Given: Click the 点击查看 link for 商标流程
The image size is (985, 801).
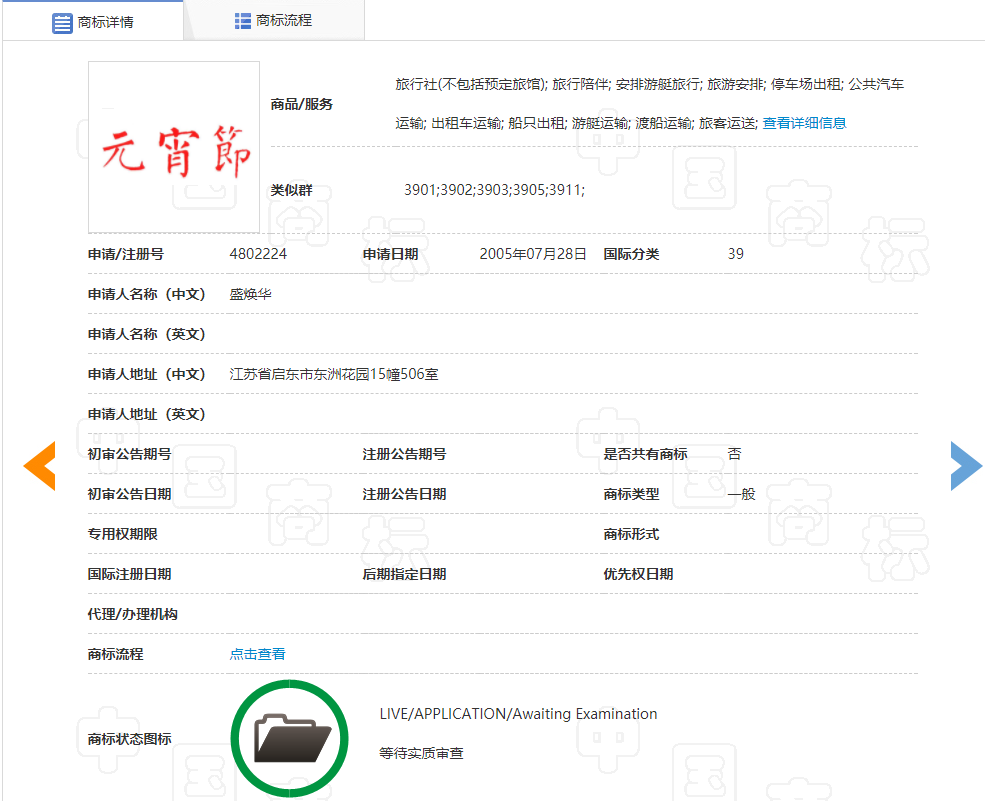Looking at the screenshot, I should 258,654.
